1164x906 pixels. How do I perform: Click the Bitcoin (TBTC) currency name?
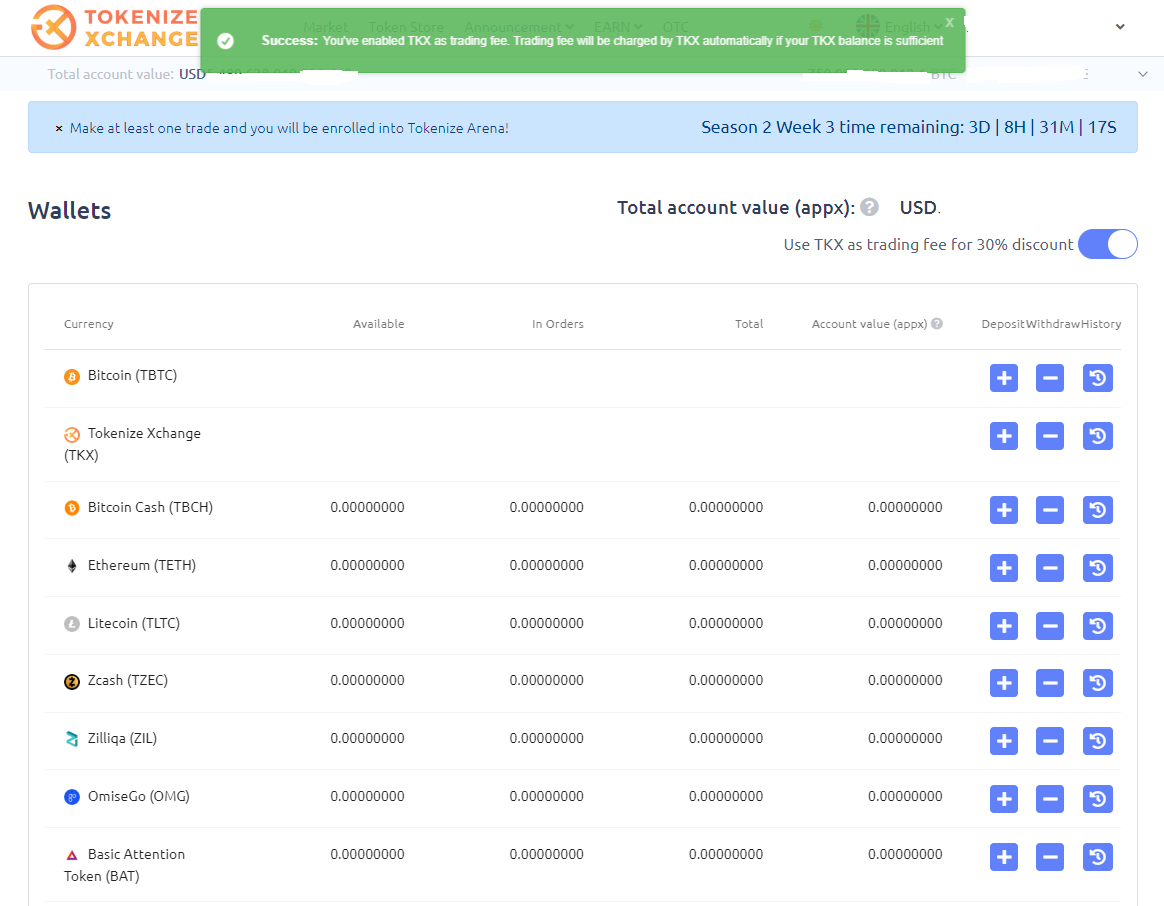coord(132,375)
